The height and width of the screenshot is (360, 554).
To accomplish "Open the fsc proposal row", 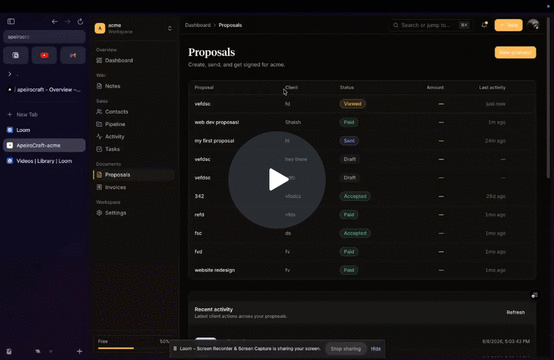I will pyautogui.click(x=362, y=233).
